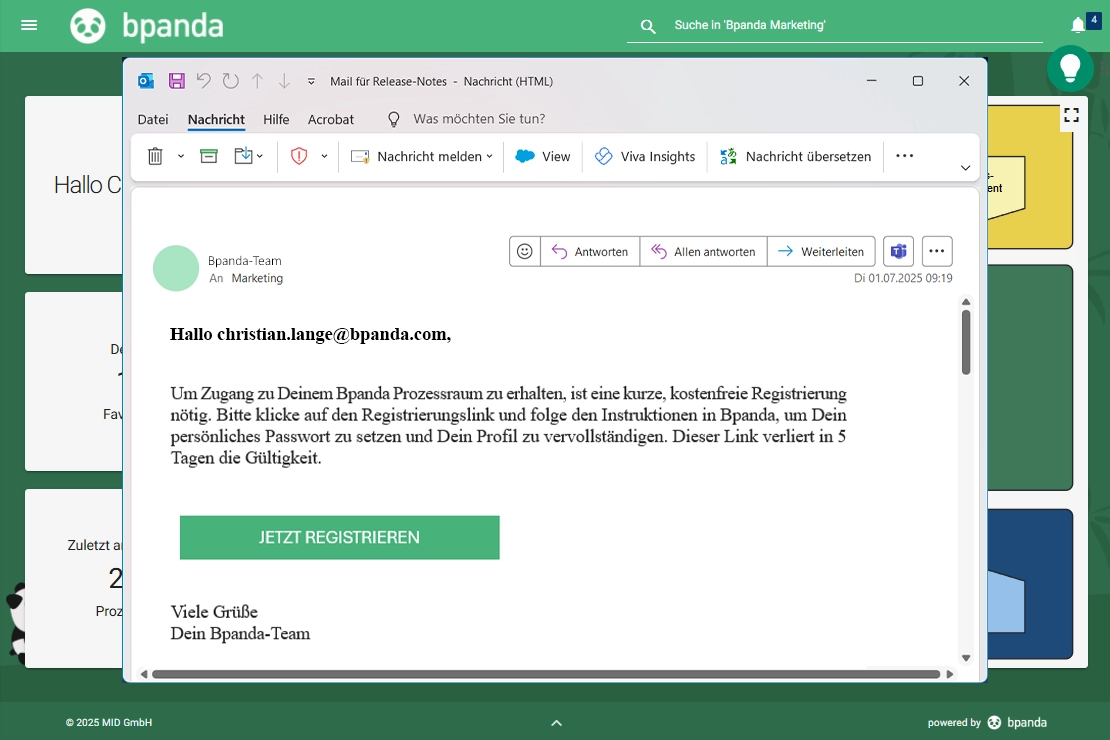Viewport: 1110px width, 740px height.
Task: Save the message with the disk icon
Action: point(177,81)
